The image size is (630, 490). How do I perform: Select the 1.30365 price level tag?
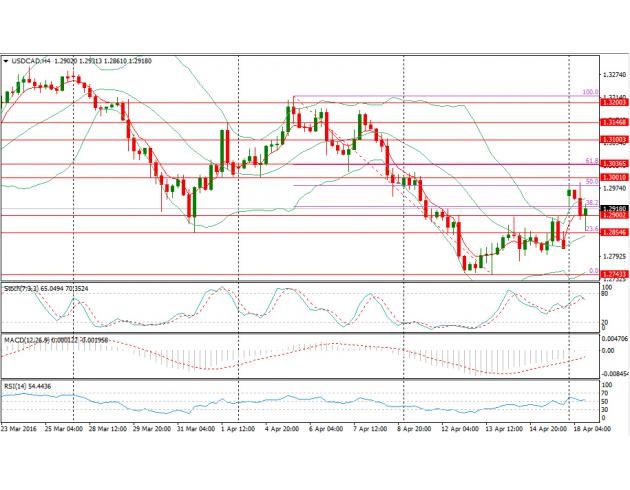(x=614, y=163)
